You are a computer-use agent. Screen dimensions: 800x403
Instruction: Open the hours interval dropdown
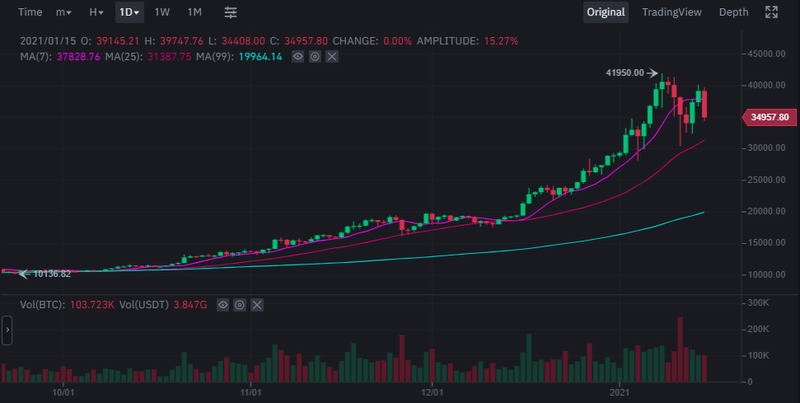point(96,12)
